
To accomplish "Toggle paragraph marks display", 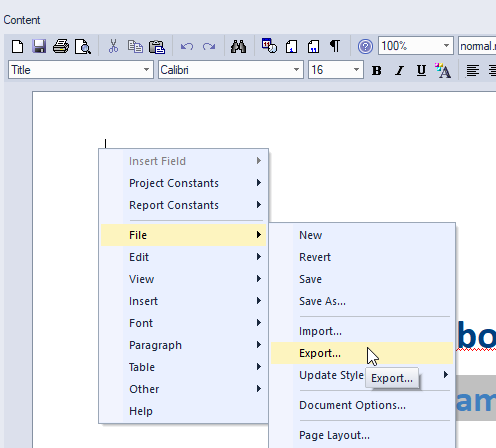I will [x=335, y=46].
